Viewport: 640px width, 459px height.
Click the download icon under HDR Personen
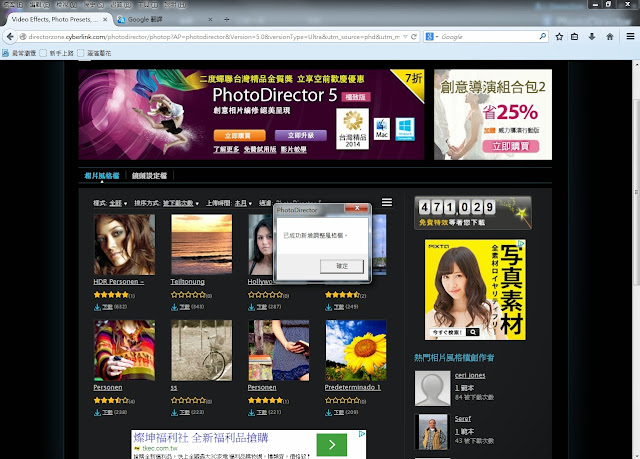(98, 307)
